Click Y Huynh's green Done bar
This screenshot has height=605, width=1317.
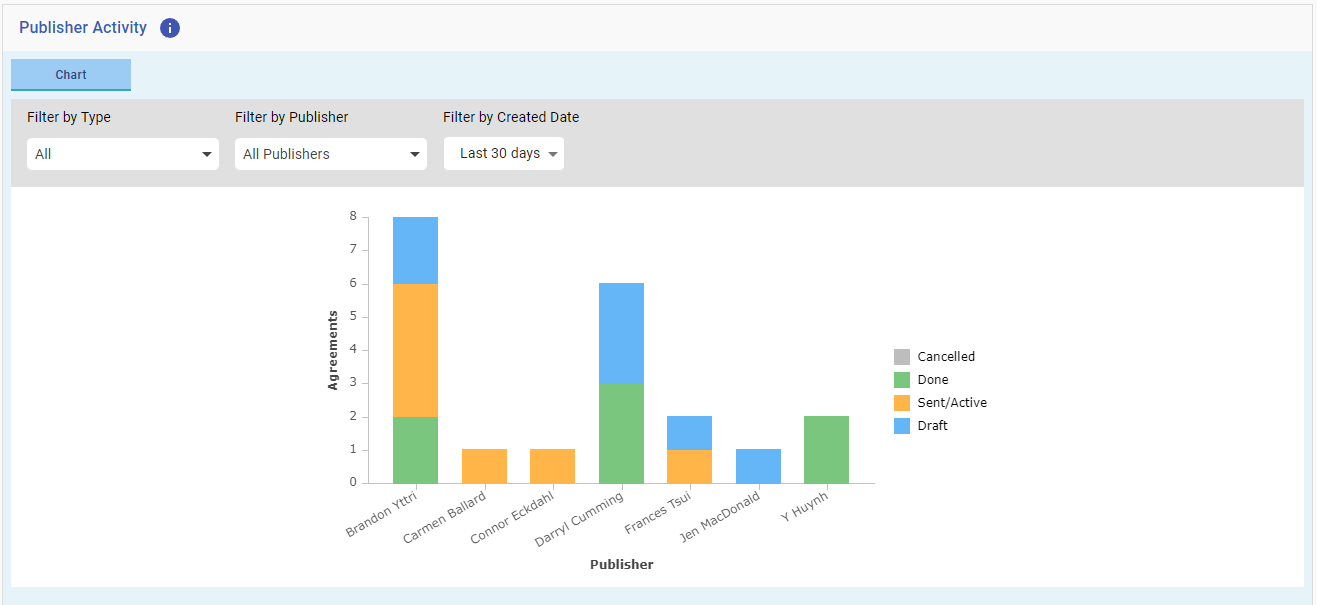tap(826, 450)
